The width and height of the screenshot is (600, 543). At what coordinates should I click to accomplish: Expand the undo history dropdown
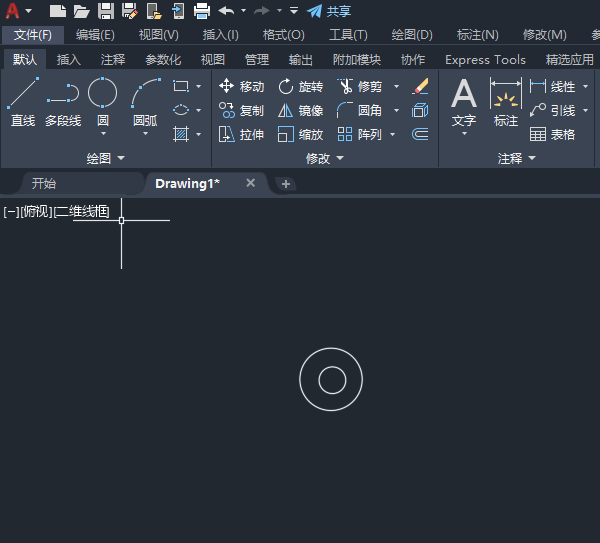tap(243, 11)
